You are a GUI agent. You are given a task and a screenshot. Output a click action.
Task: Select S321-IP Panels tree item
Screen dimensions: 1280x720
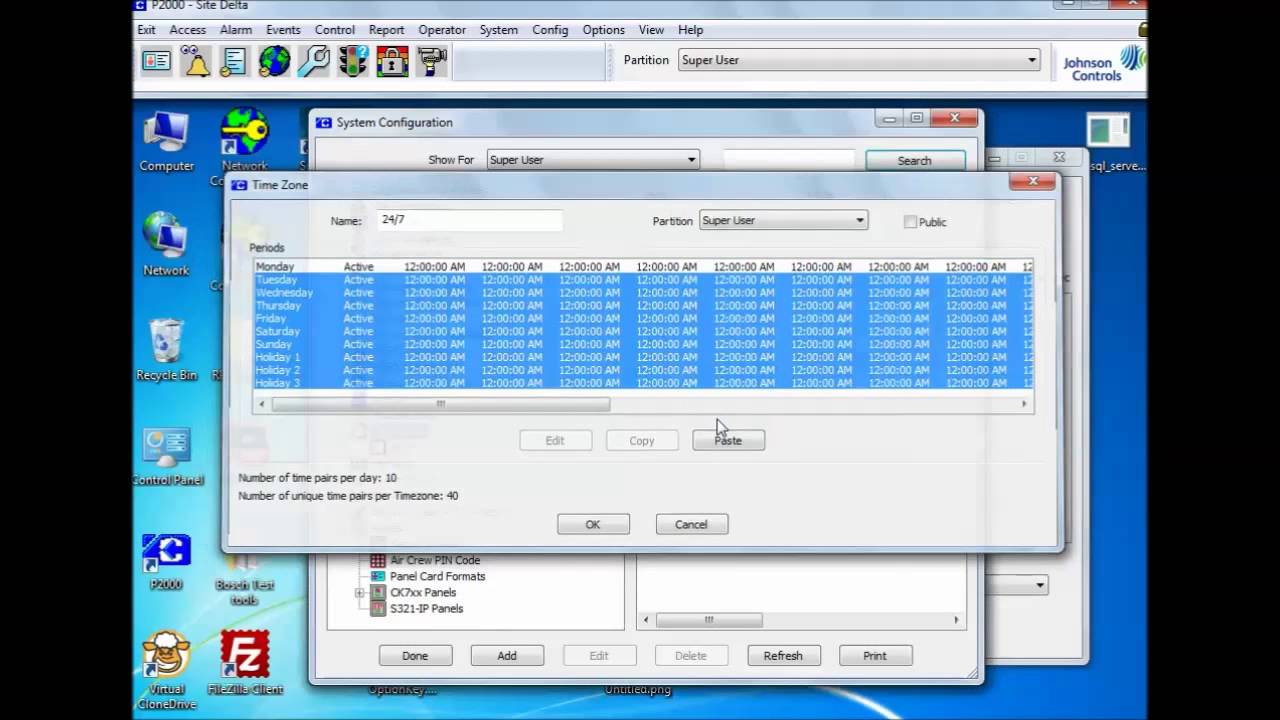coord(426,608)
